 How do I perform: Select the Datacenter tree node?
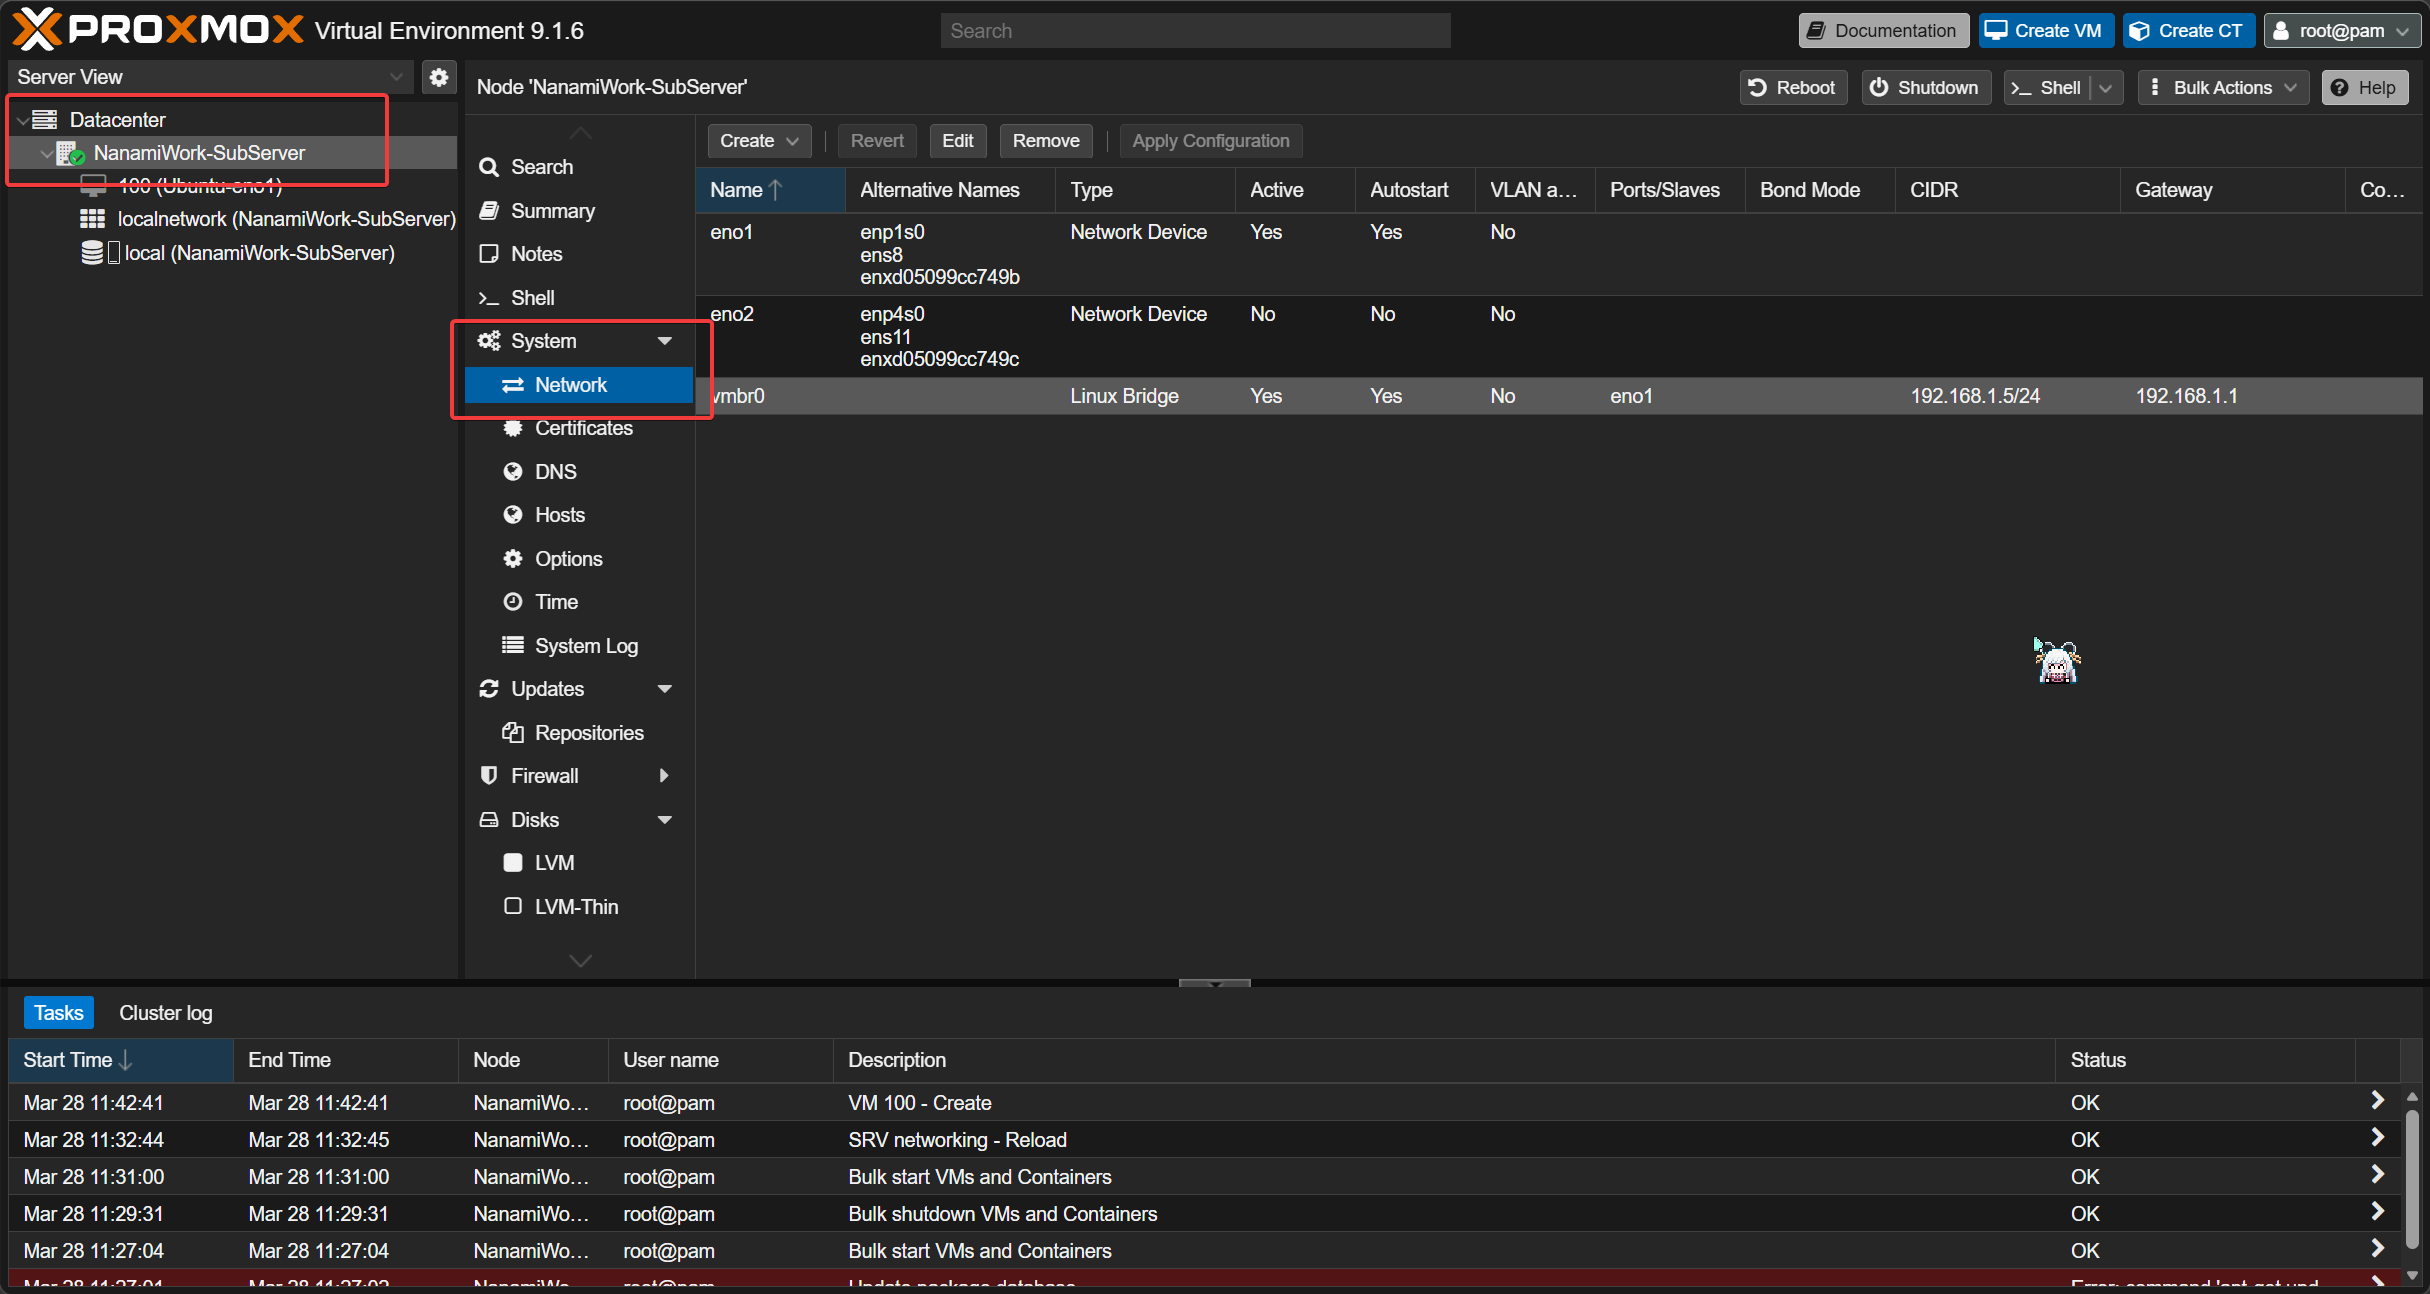[x=117, y=120]
